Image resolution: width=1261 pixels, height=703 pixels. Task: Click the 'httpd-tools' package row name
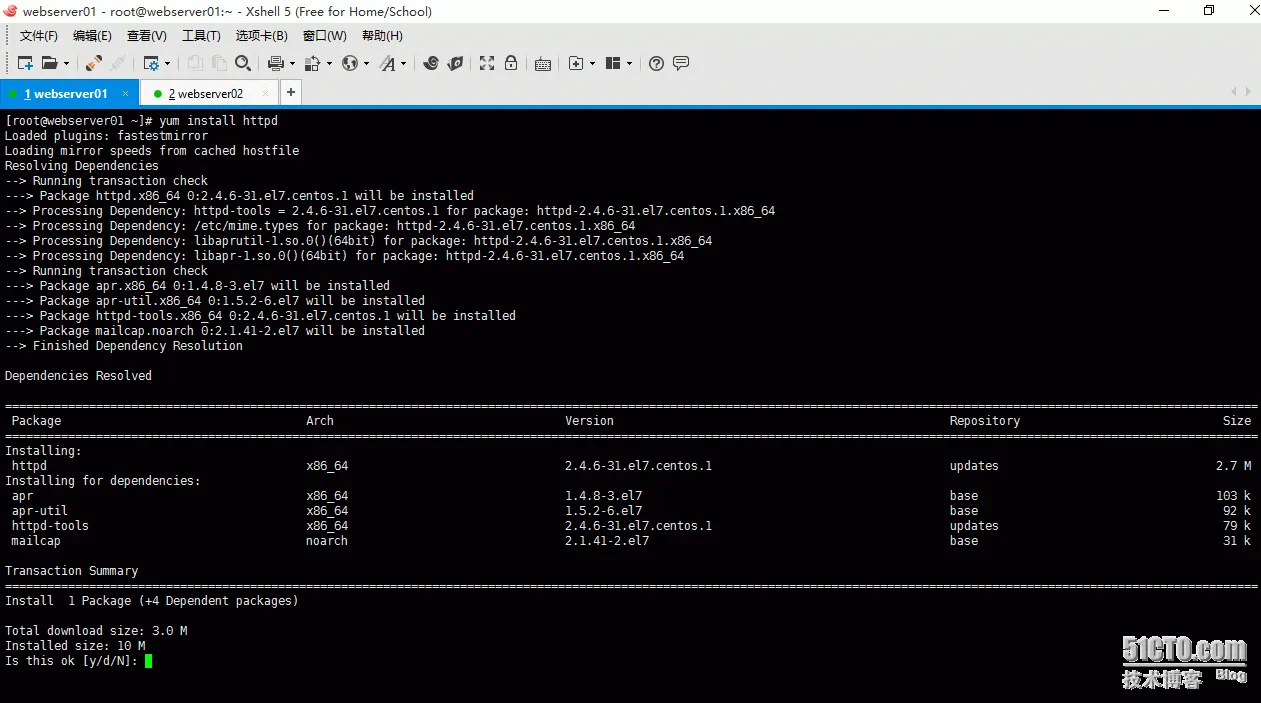pos(50,526)
